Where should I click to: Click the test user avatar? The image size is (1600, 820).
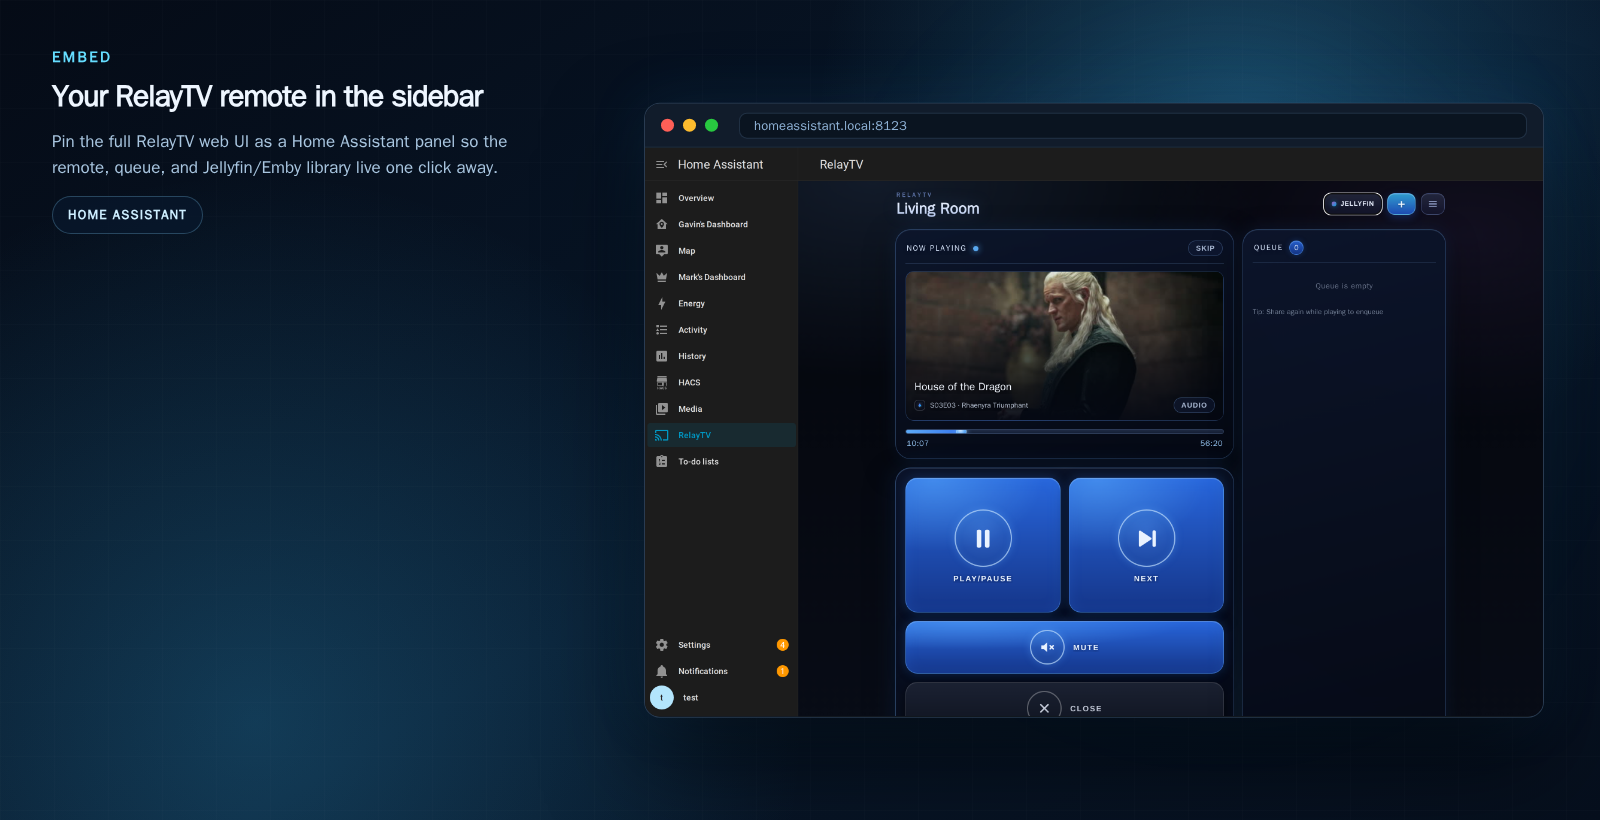coord(661,698)
